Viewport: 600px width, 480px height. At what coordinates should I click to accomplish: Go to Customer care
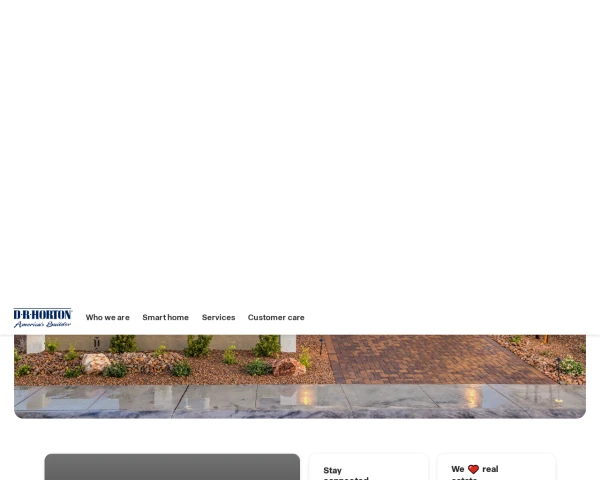[x=276, y=317]
